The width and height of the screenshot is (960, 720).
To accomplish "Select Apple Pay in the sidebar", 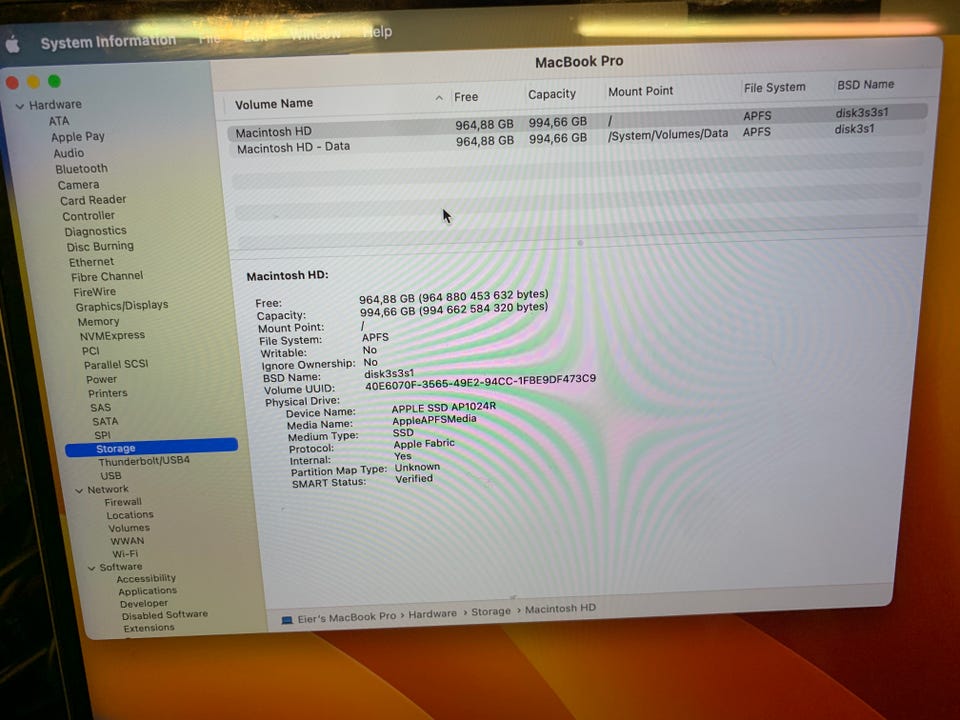I will pyautogui.click(x=78, y=137).
